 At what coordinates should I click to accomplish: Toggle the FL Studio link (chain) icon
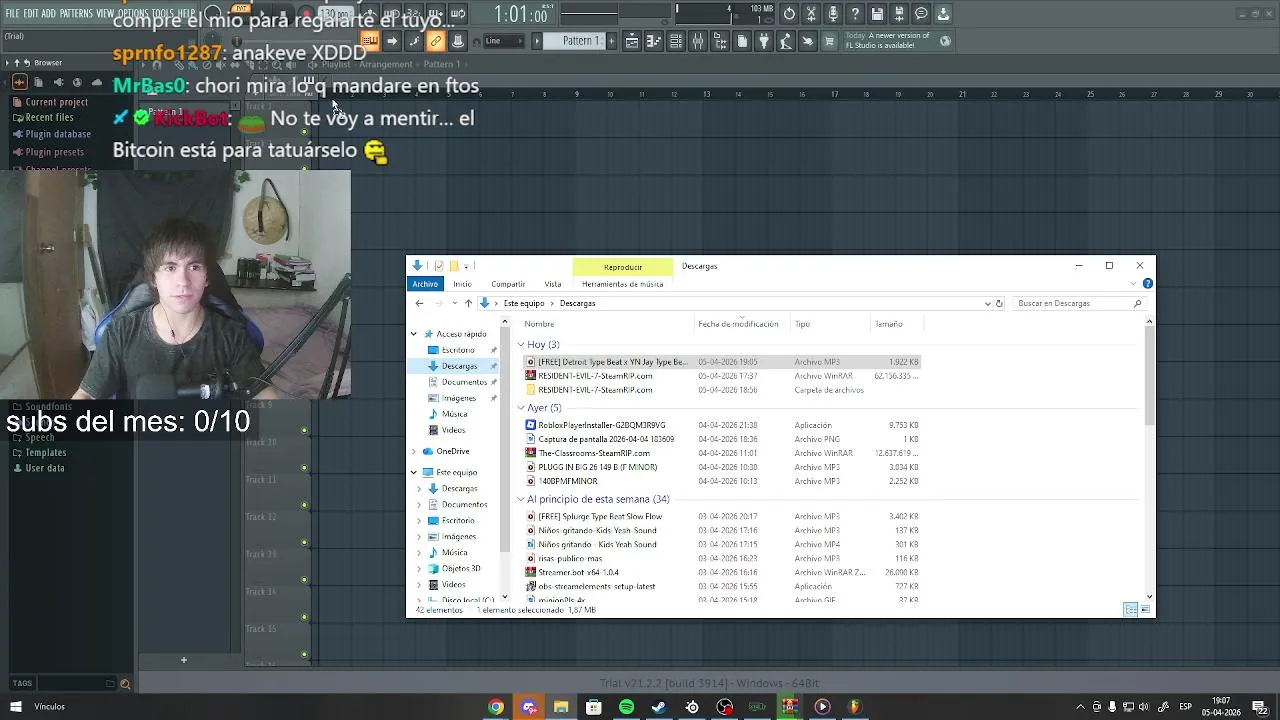pos(435,41)
